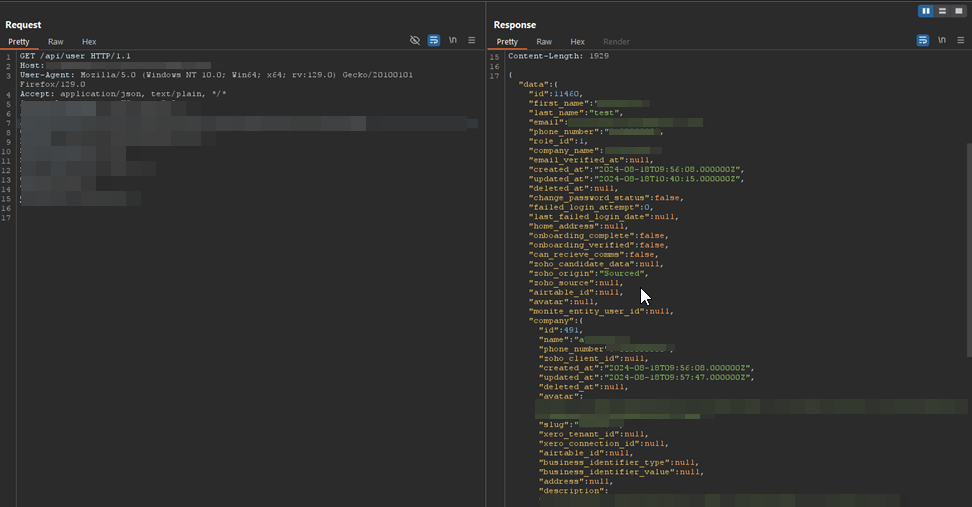Open the Response panel hamburger options menu
Screen dimensions: 972x507
[x=959, y=41]
